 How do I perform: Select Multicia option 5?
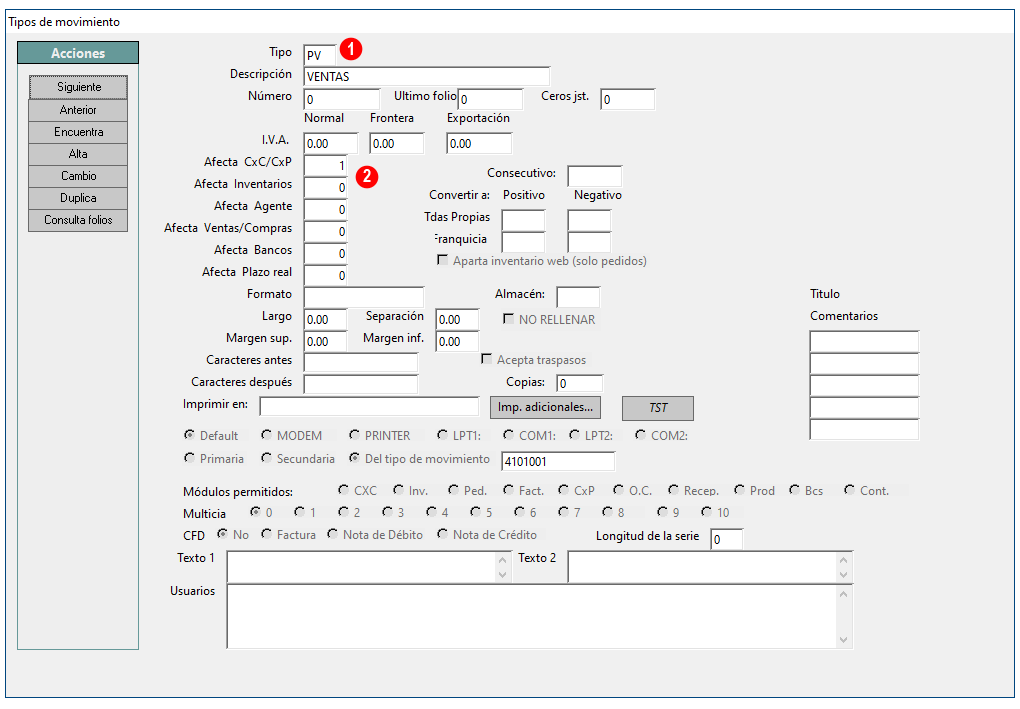[475, 512]
